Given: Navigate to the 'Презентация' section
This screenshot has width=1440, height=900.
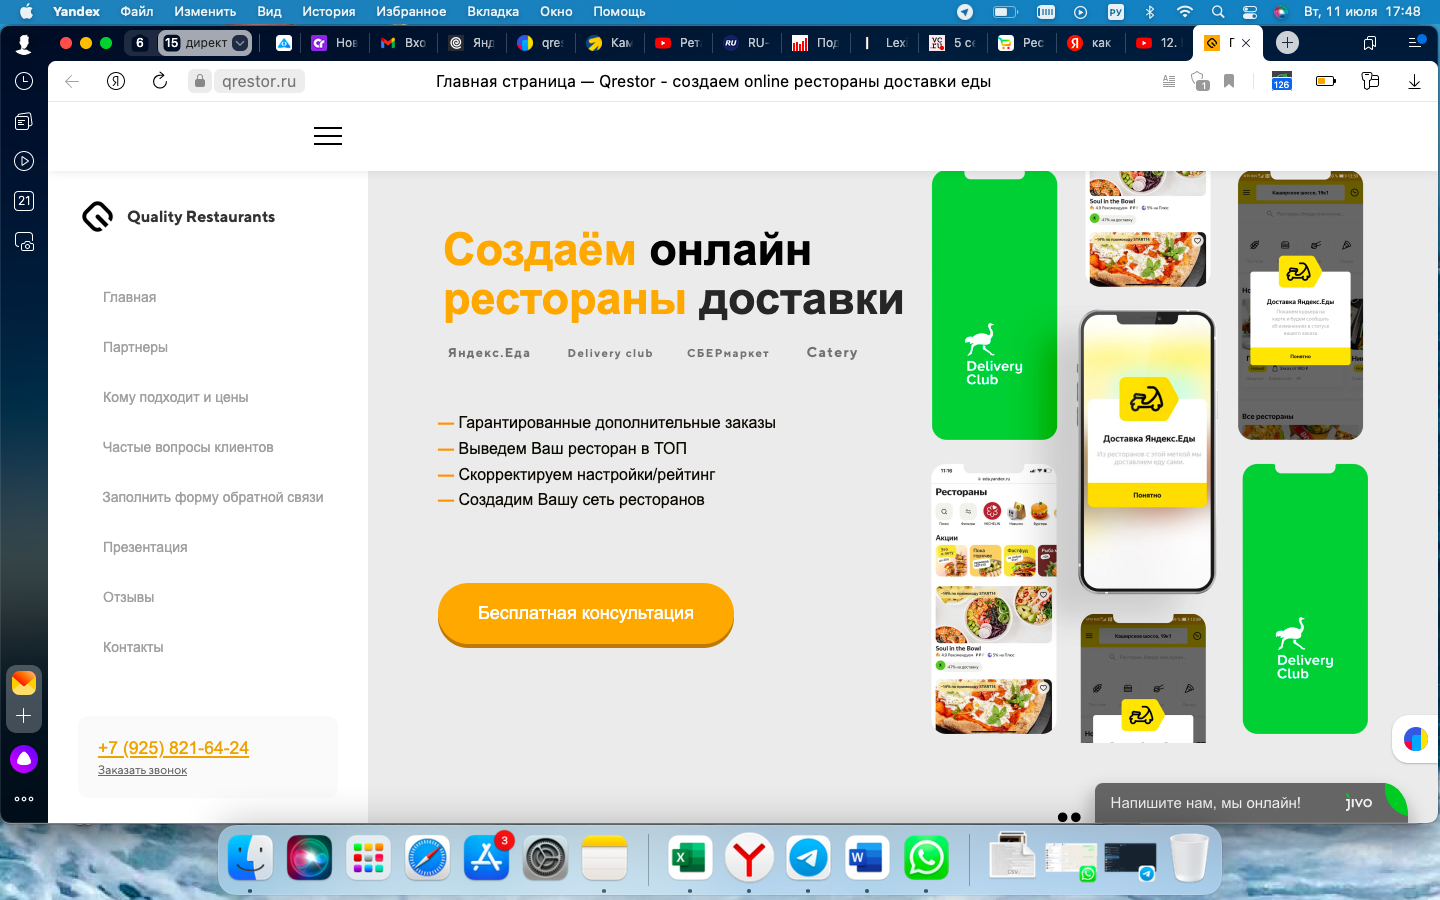Looking at the screenshot, I should 145,547.
